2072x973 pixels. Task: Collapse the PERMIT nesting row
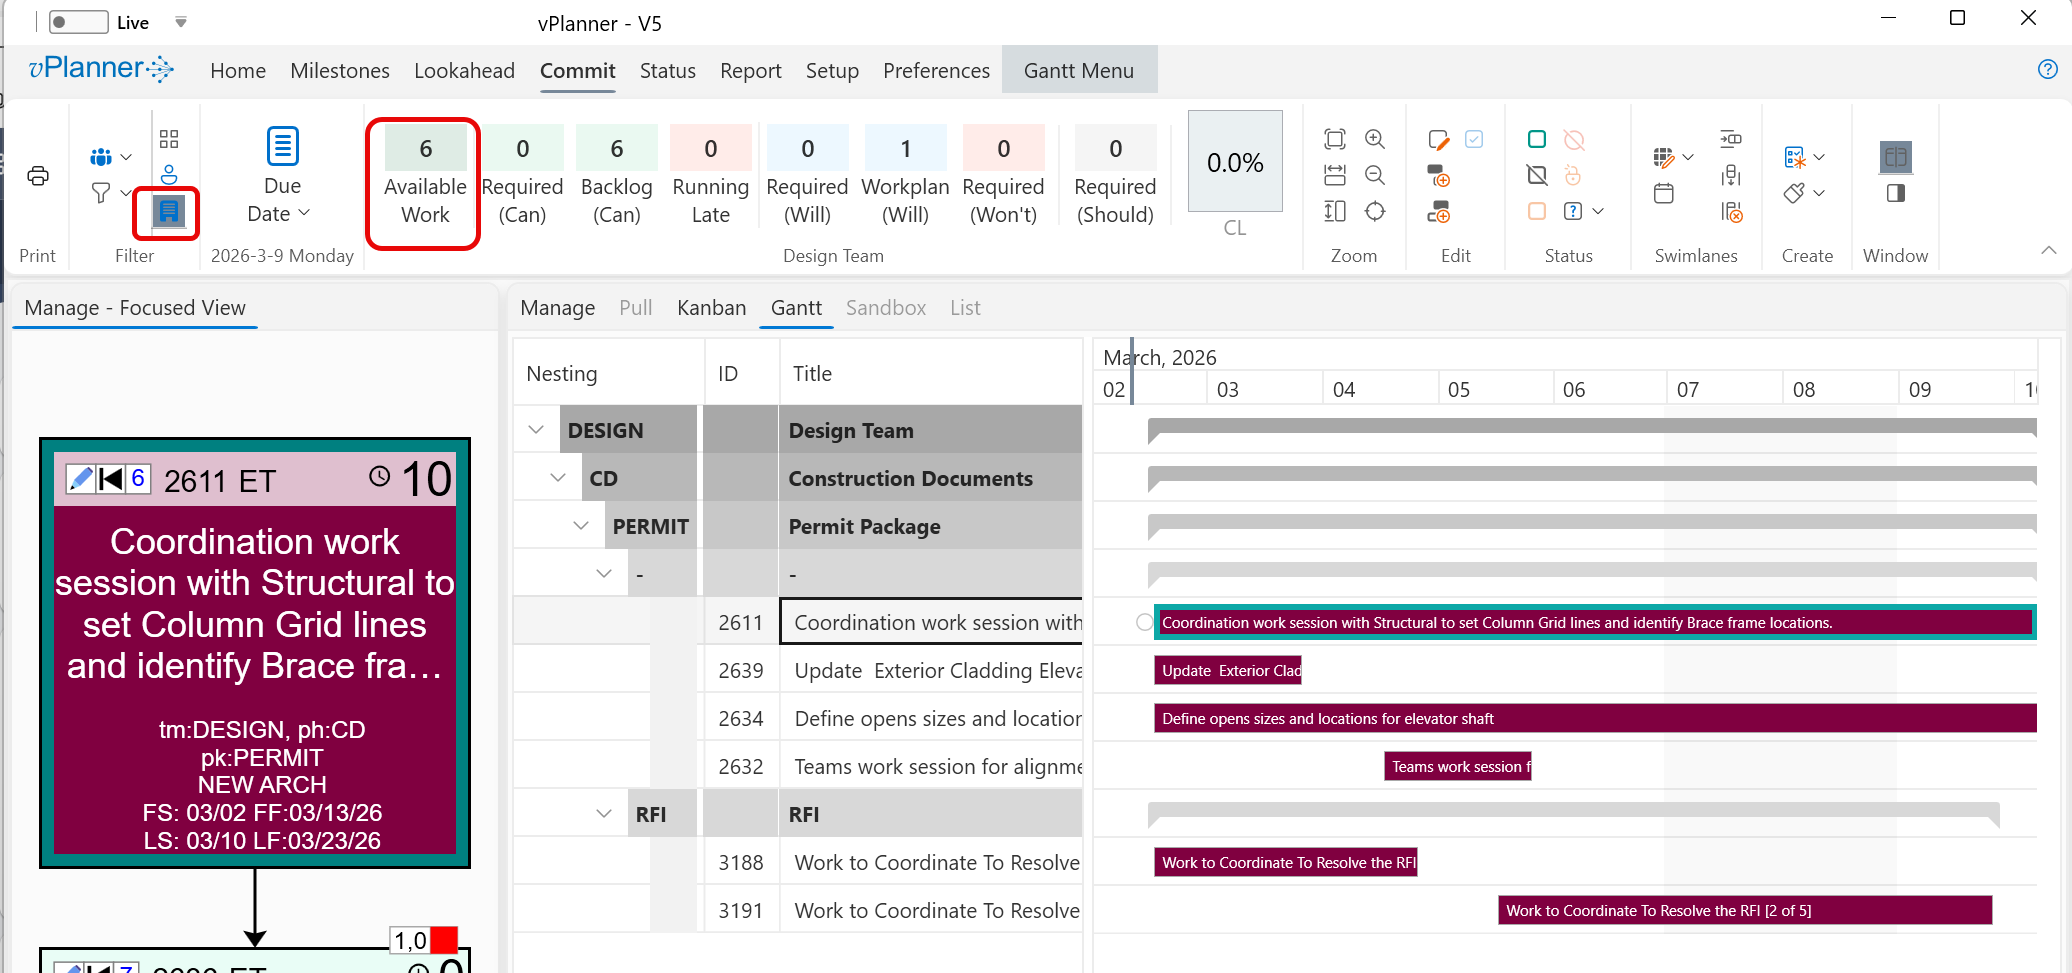pos(581,526)
